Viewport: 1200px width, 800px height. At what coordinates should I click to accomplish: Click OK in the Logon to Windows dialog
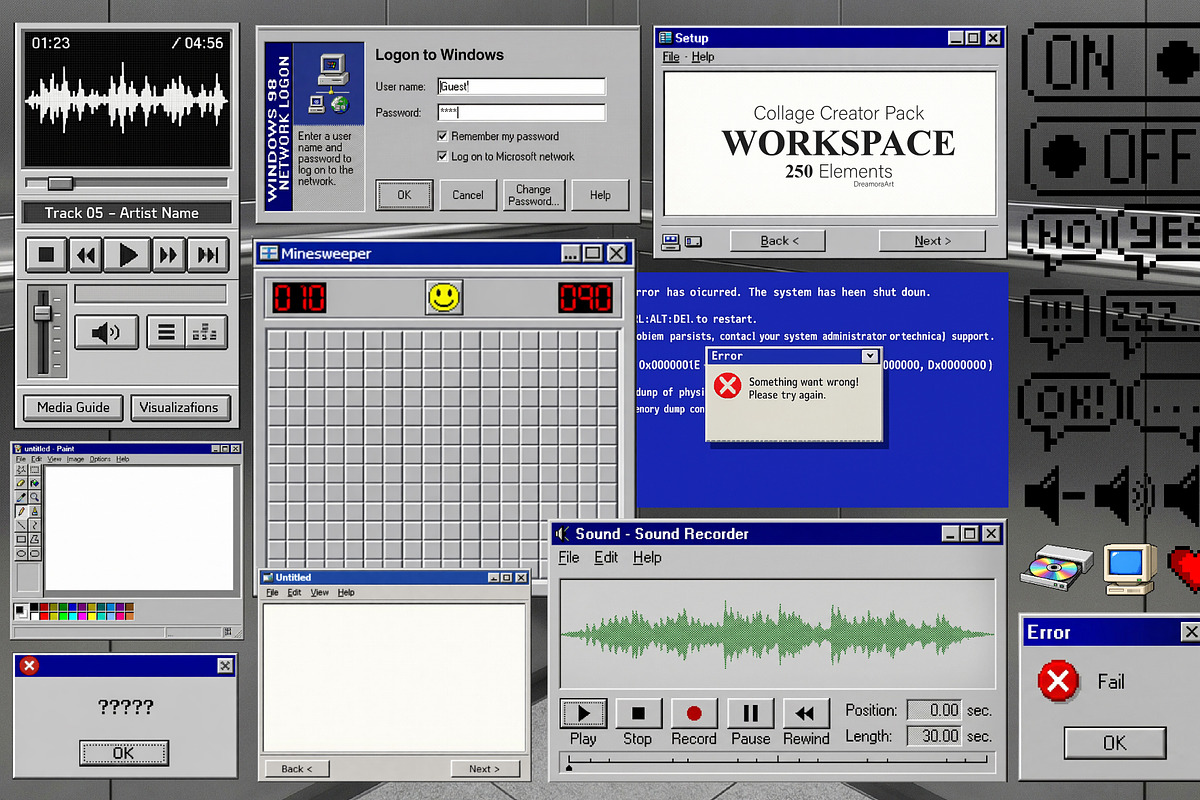(x=404, y=195)
